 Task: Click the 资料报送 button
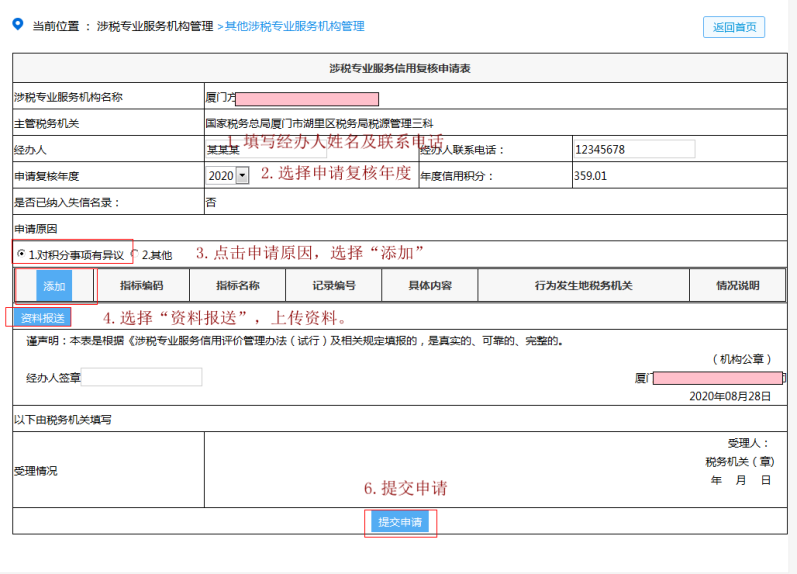coord(42,318)
